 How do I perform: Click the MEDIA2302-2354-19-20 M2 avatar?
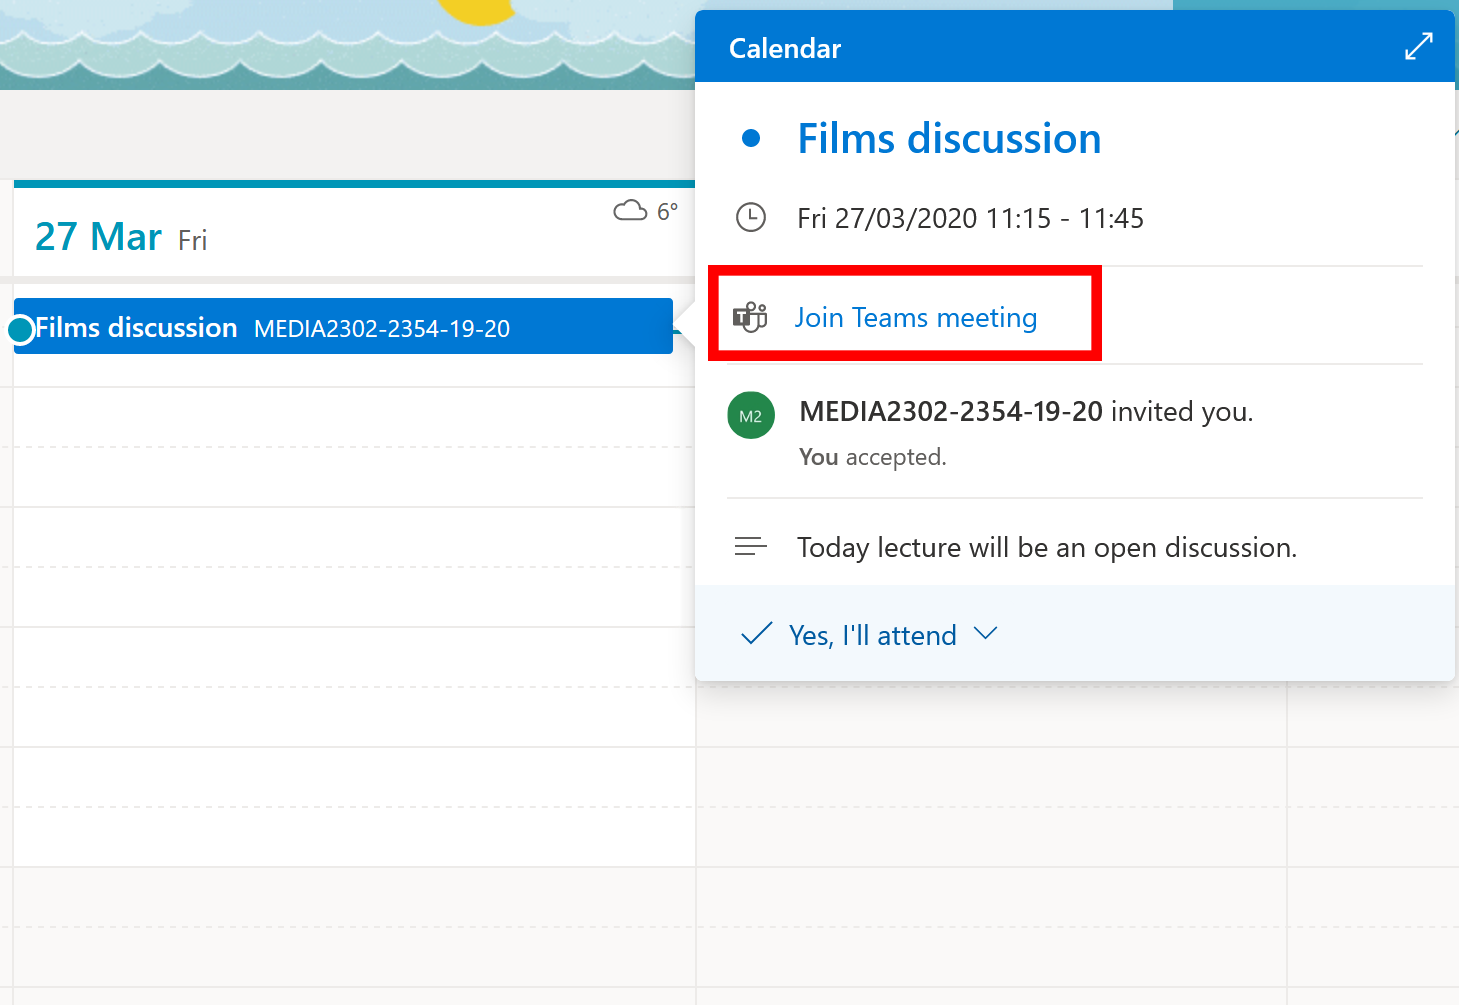pyautogui.click(x=751, y=415)
